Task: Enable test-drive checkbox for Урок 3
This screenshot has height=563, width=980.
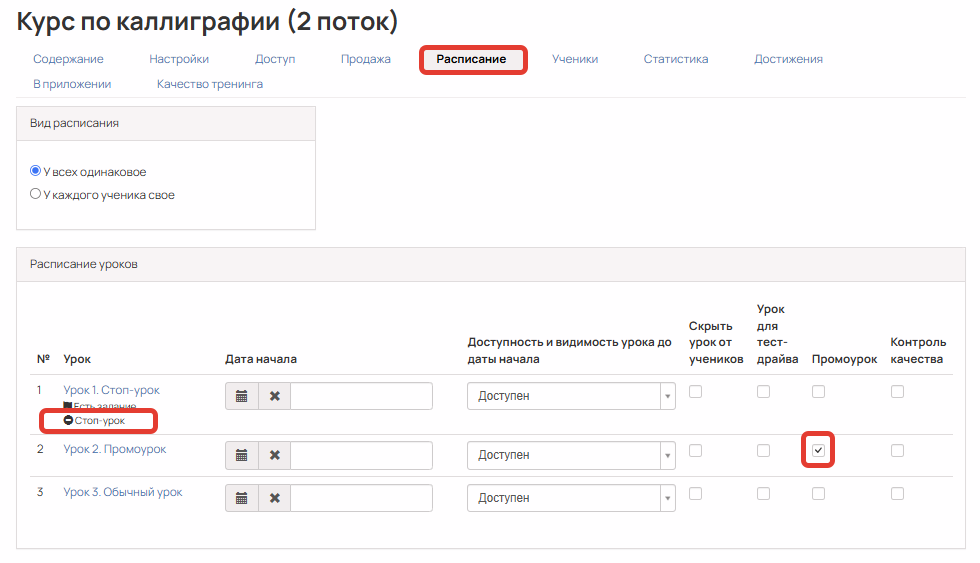Action: [763, 494]
